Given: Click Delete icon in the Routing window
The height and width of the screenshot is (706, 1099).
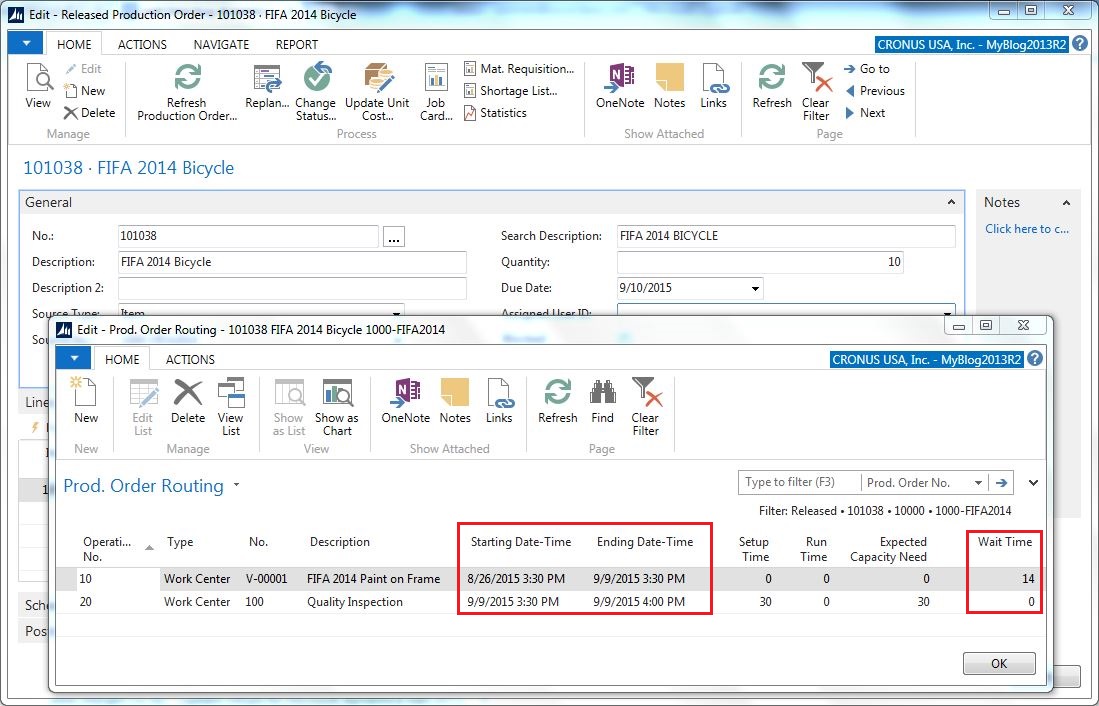Looking at the screenshot, I should (x=188, y=400).
